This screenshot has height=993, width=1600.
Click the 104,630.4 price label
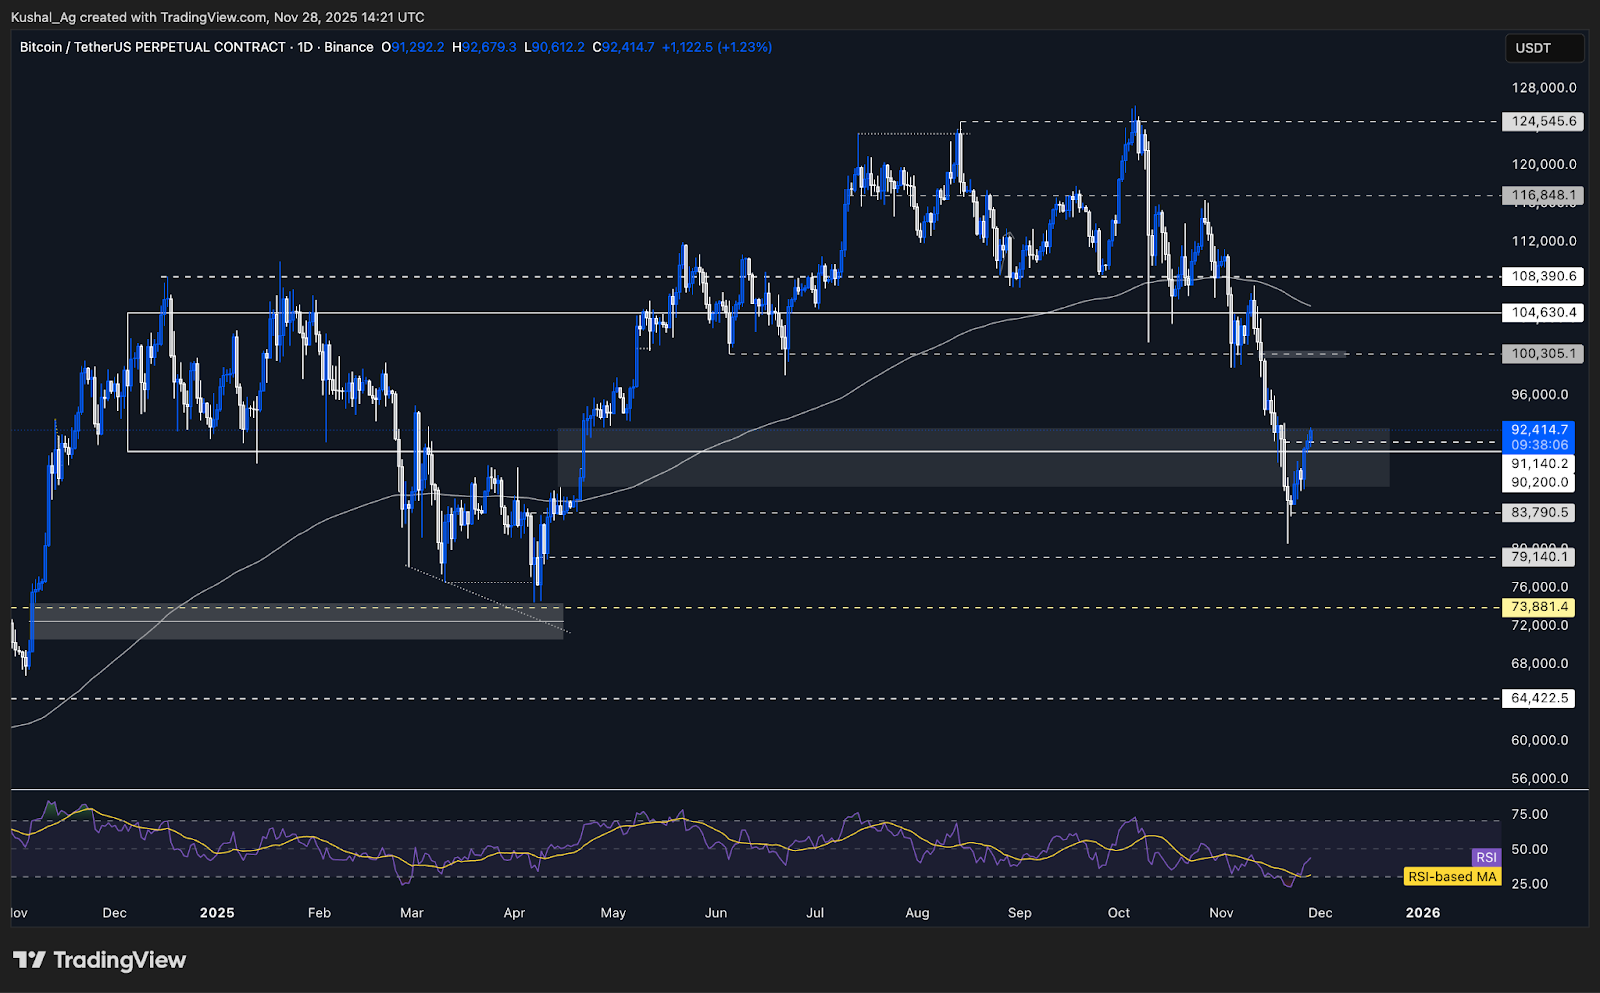(1543, 312)
